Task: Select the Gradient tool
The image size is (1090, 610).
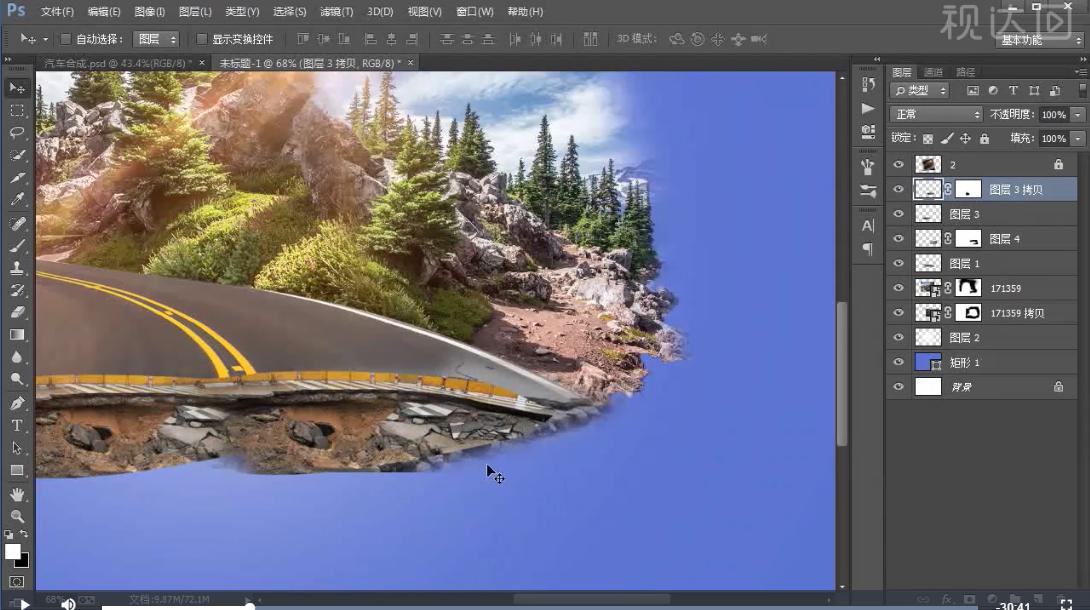Action: click(17, 335)
